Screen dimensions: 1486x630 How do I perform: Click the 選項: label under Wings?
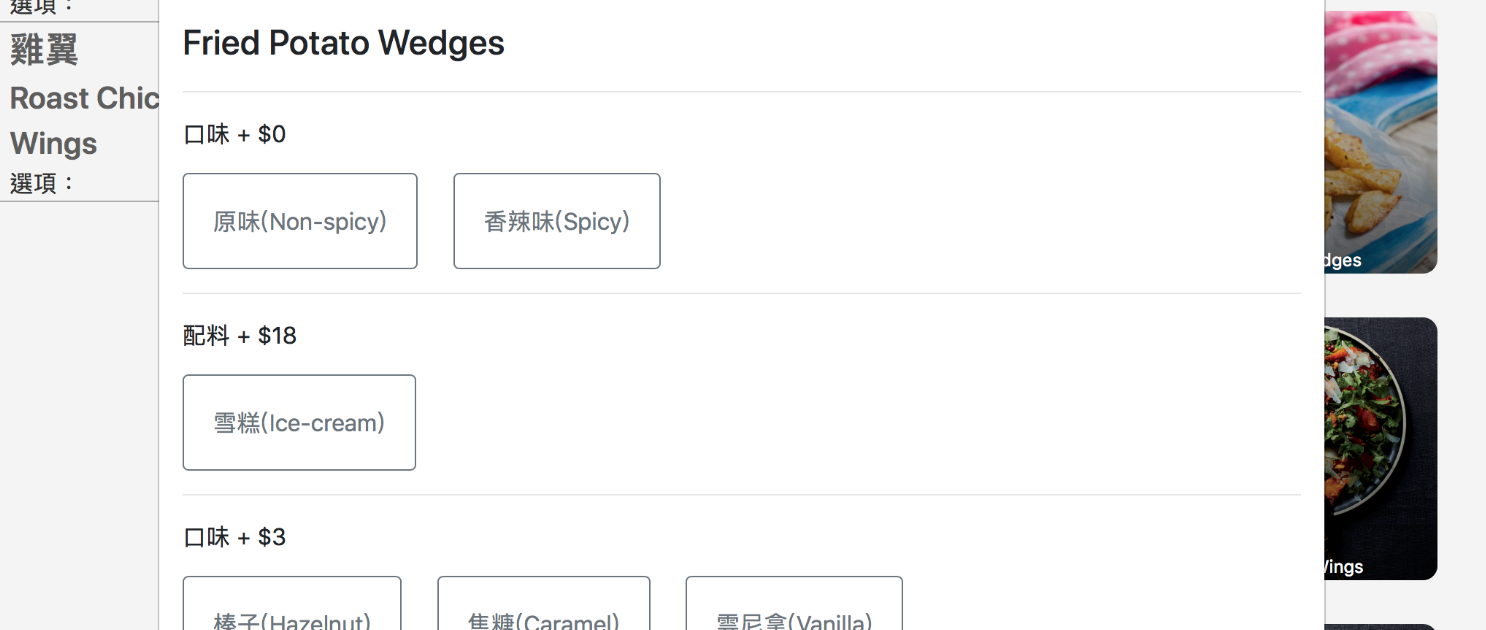(x=43, y=183)
